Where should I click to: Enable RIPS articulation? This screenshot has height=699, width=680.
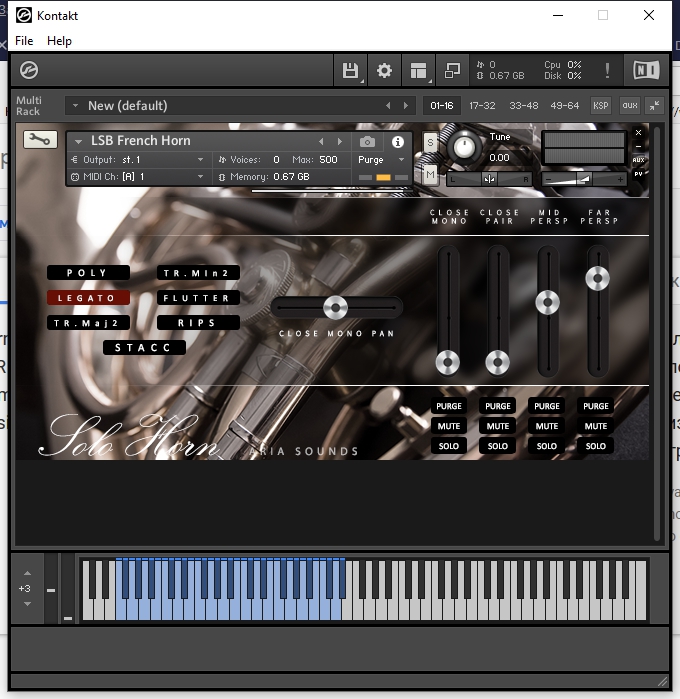coord(198,323)
